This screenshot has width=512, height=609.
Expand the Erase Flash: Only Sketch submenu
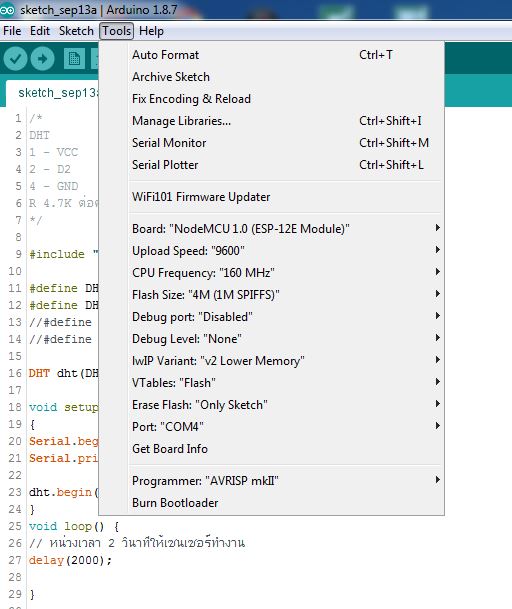[x=287, y=405]
